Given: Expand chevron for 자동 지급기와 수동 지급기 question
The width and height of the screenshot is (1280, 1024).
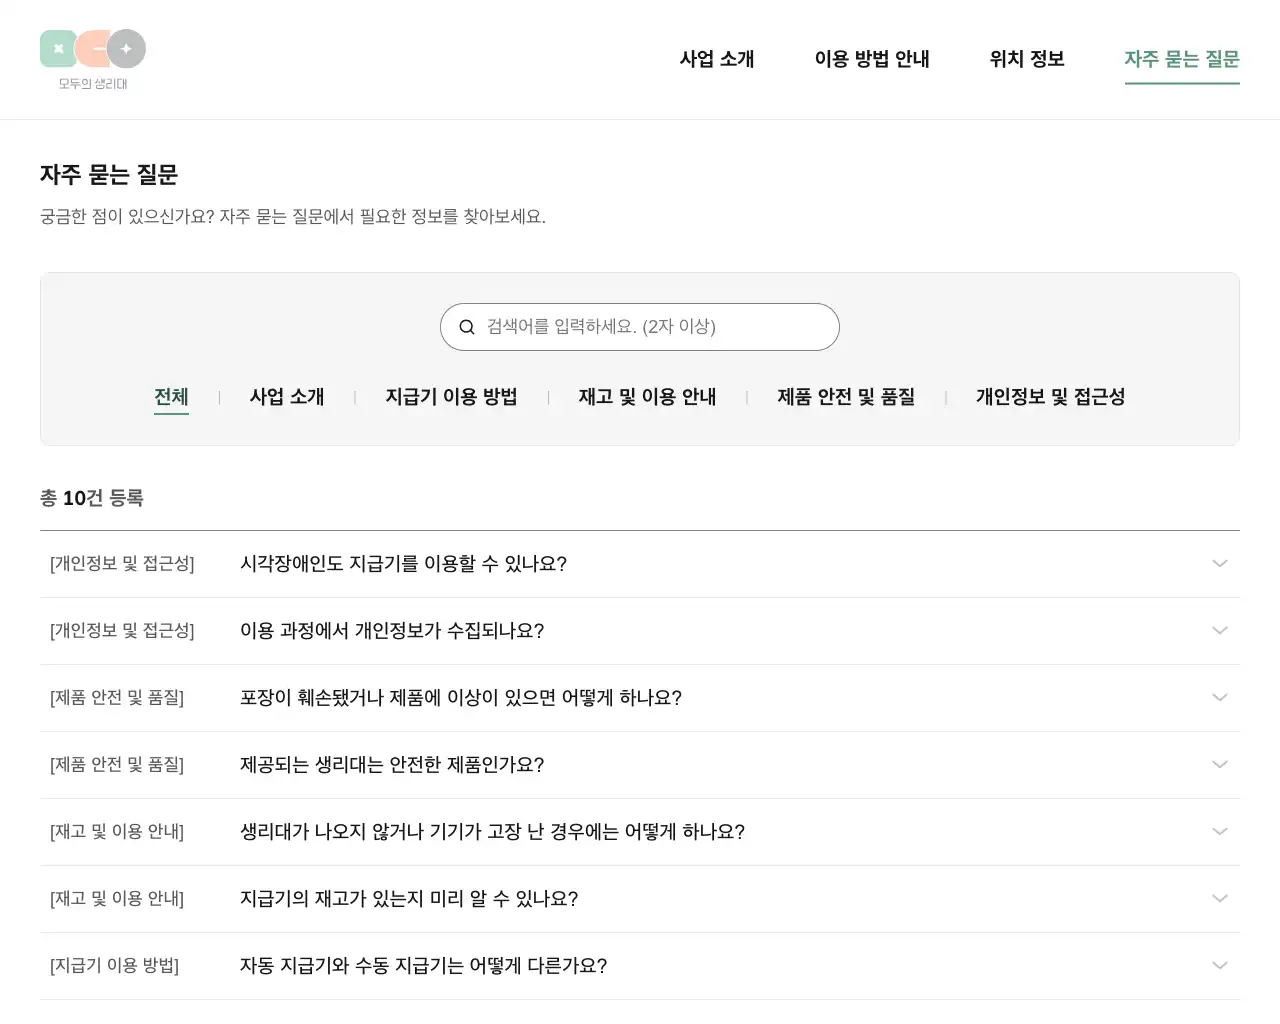Looking at the screenshot, I should coord(1220,966).
